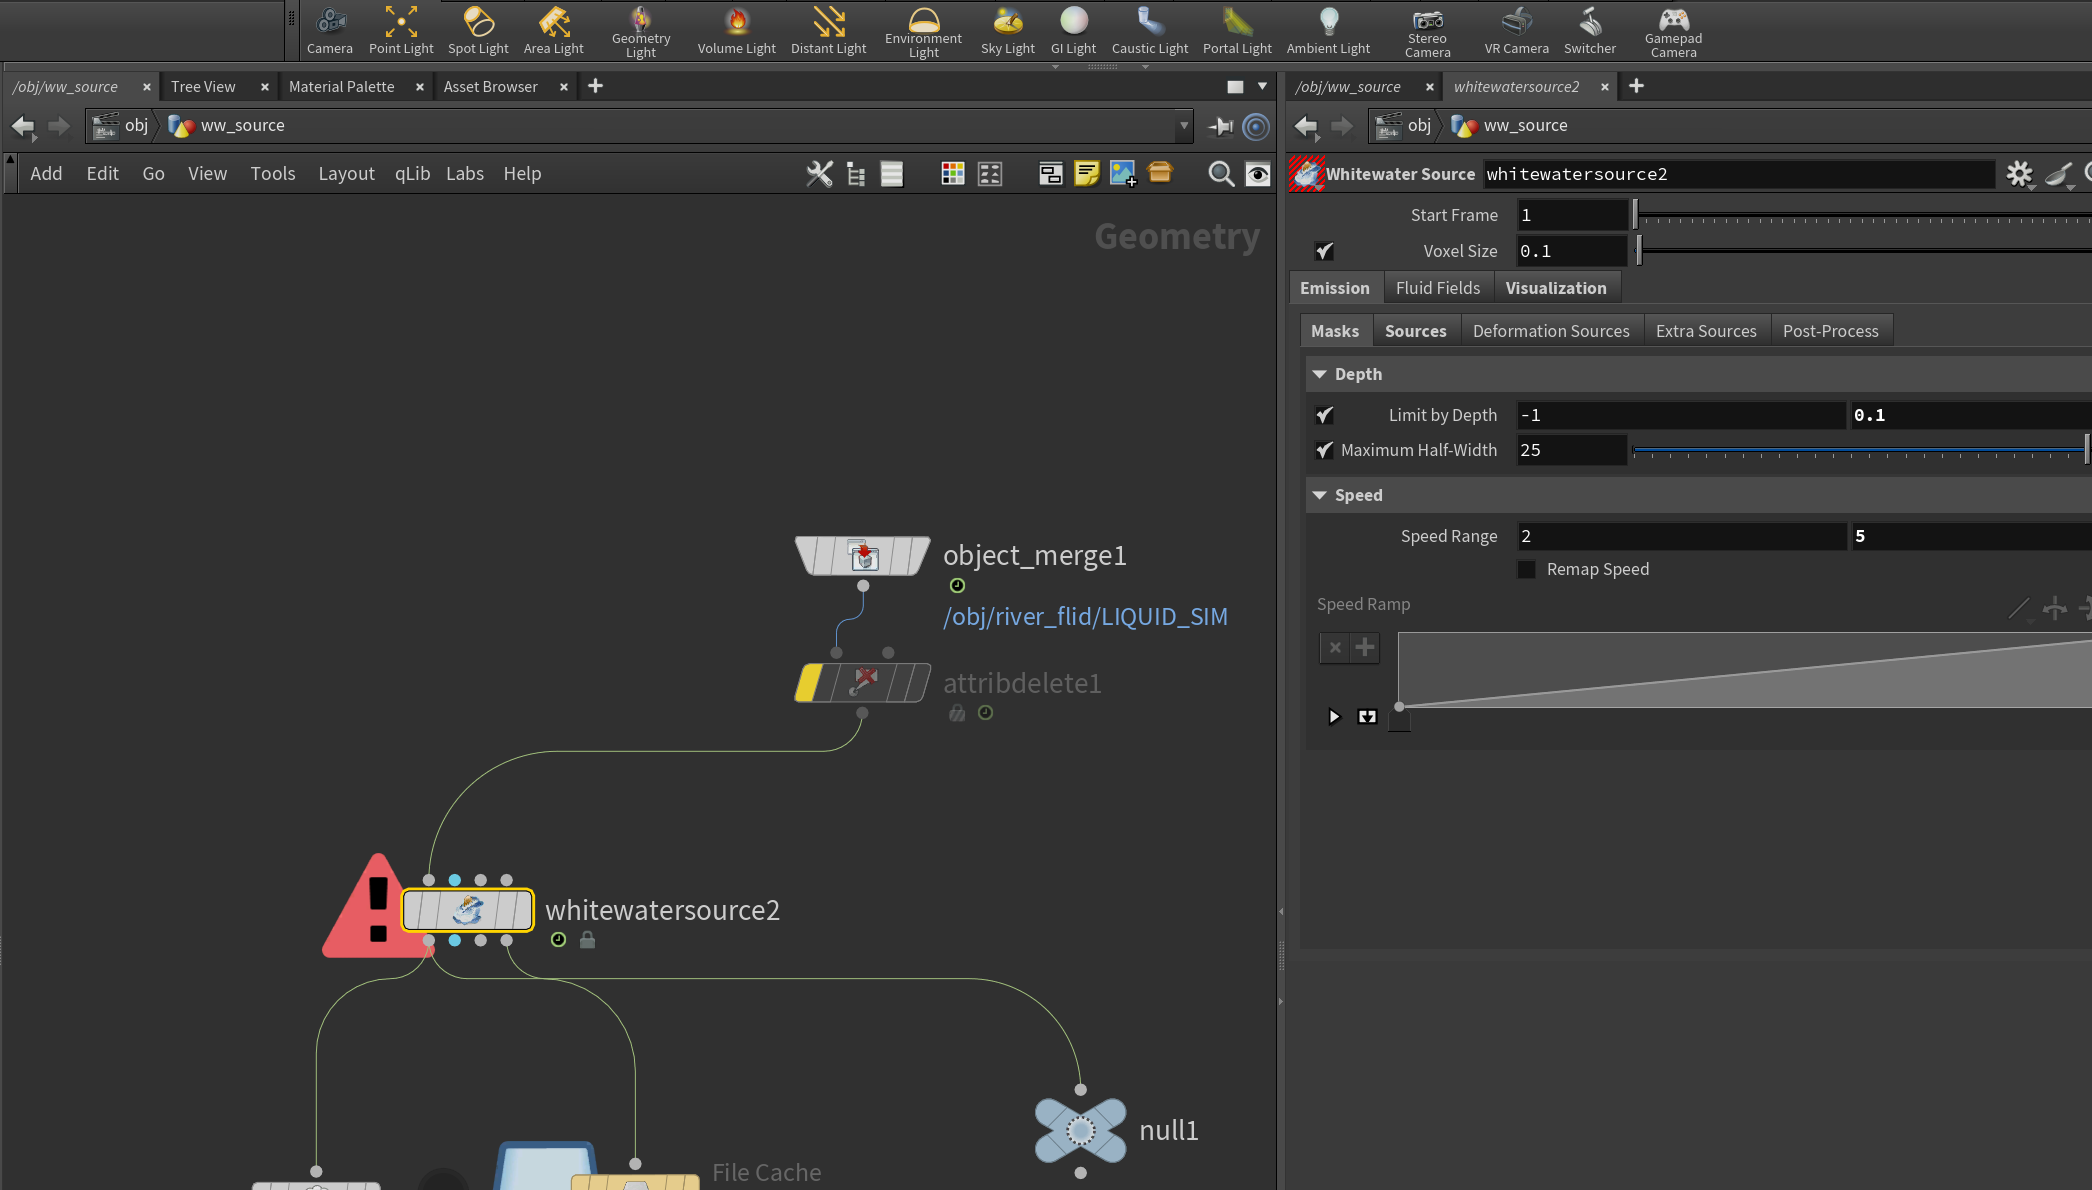Image resolution: width=2092 pixels, height=1190 pixels.
Task: Select the null1 node
Action: 1080,1130
